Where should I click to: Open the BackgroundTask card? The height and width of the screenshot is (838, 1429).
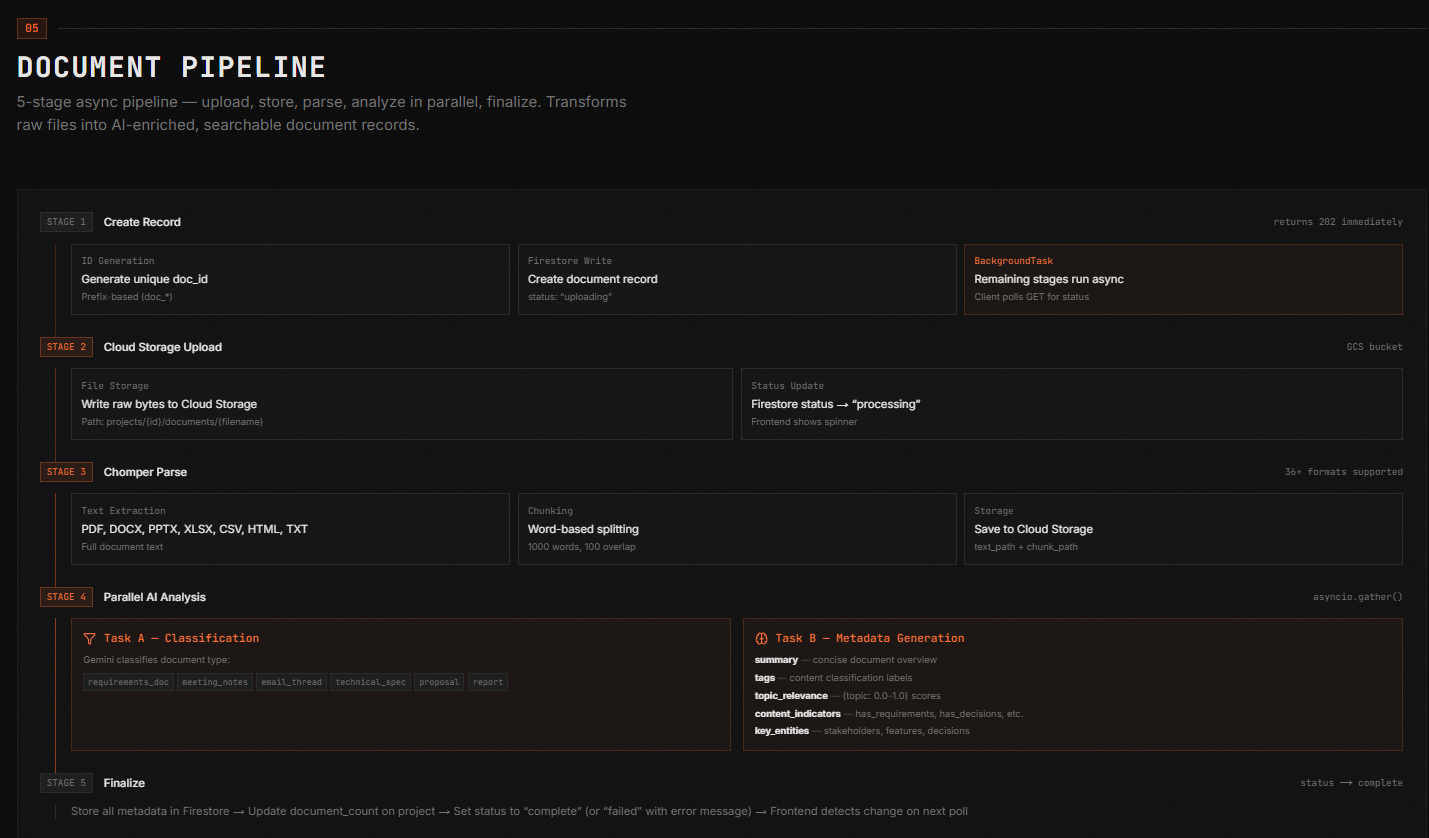click(1182, 279)
